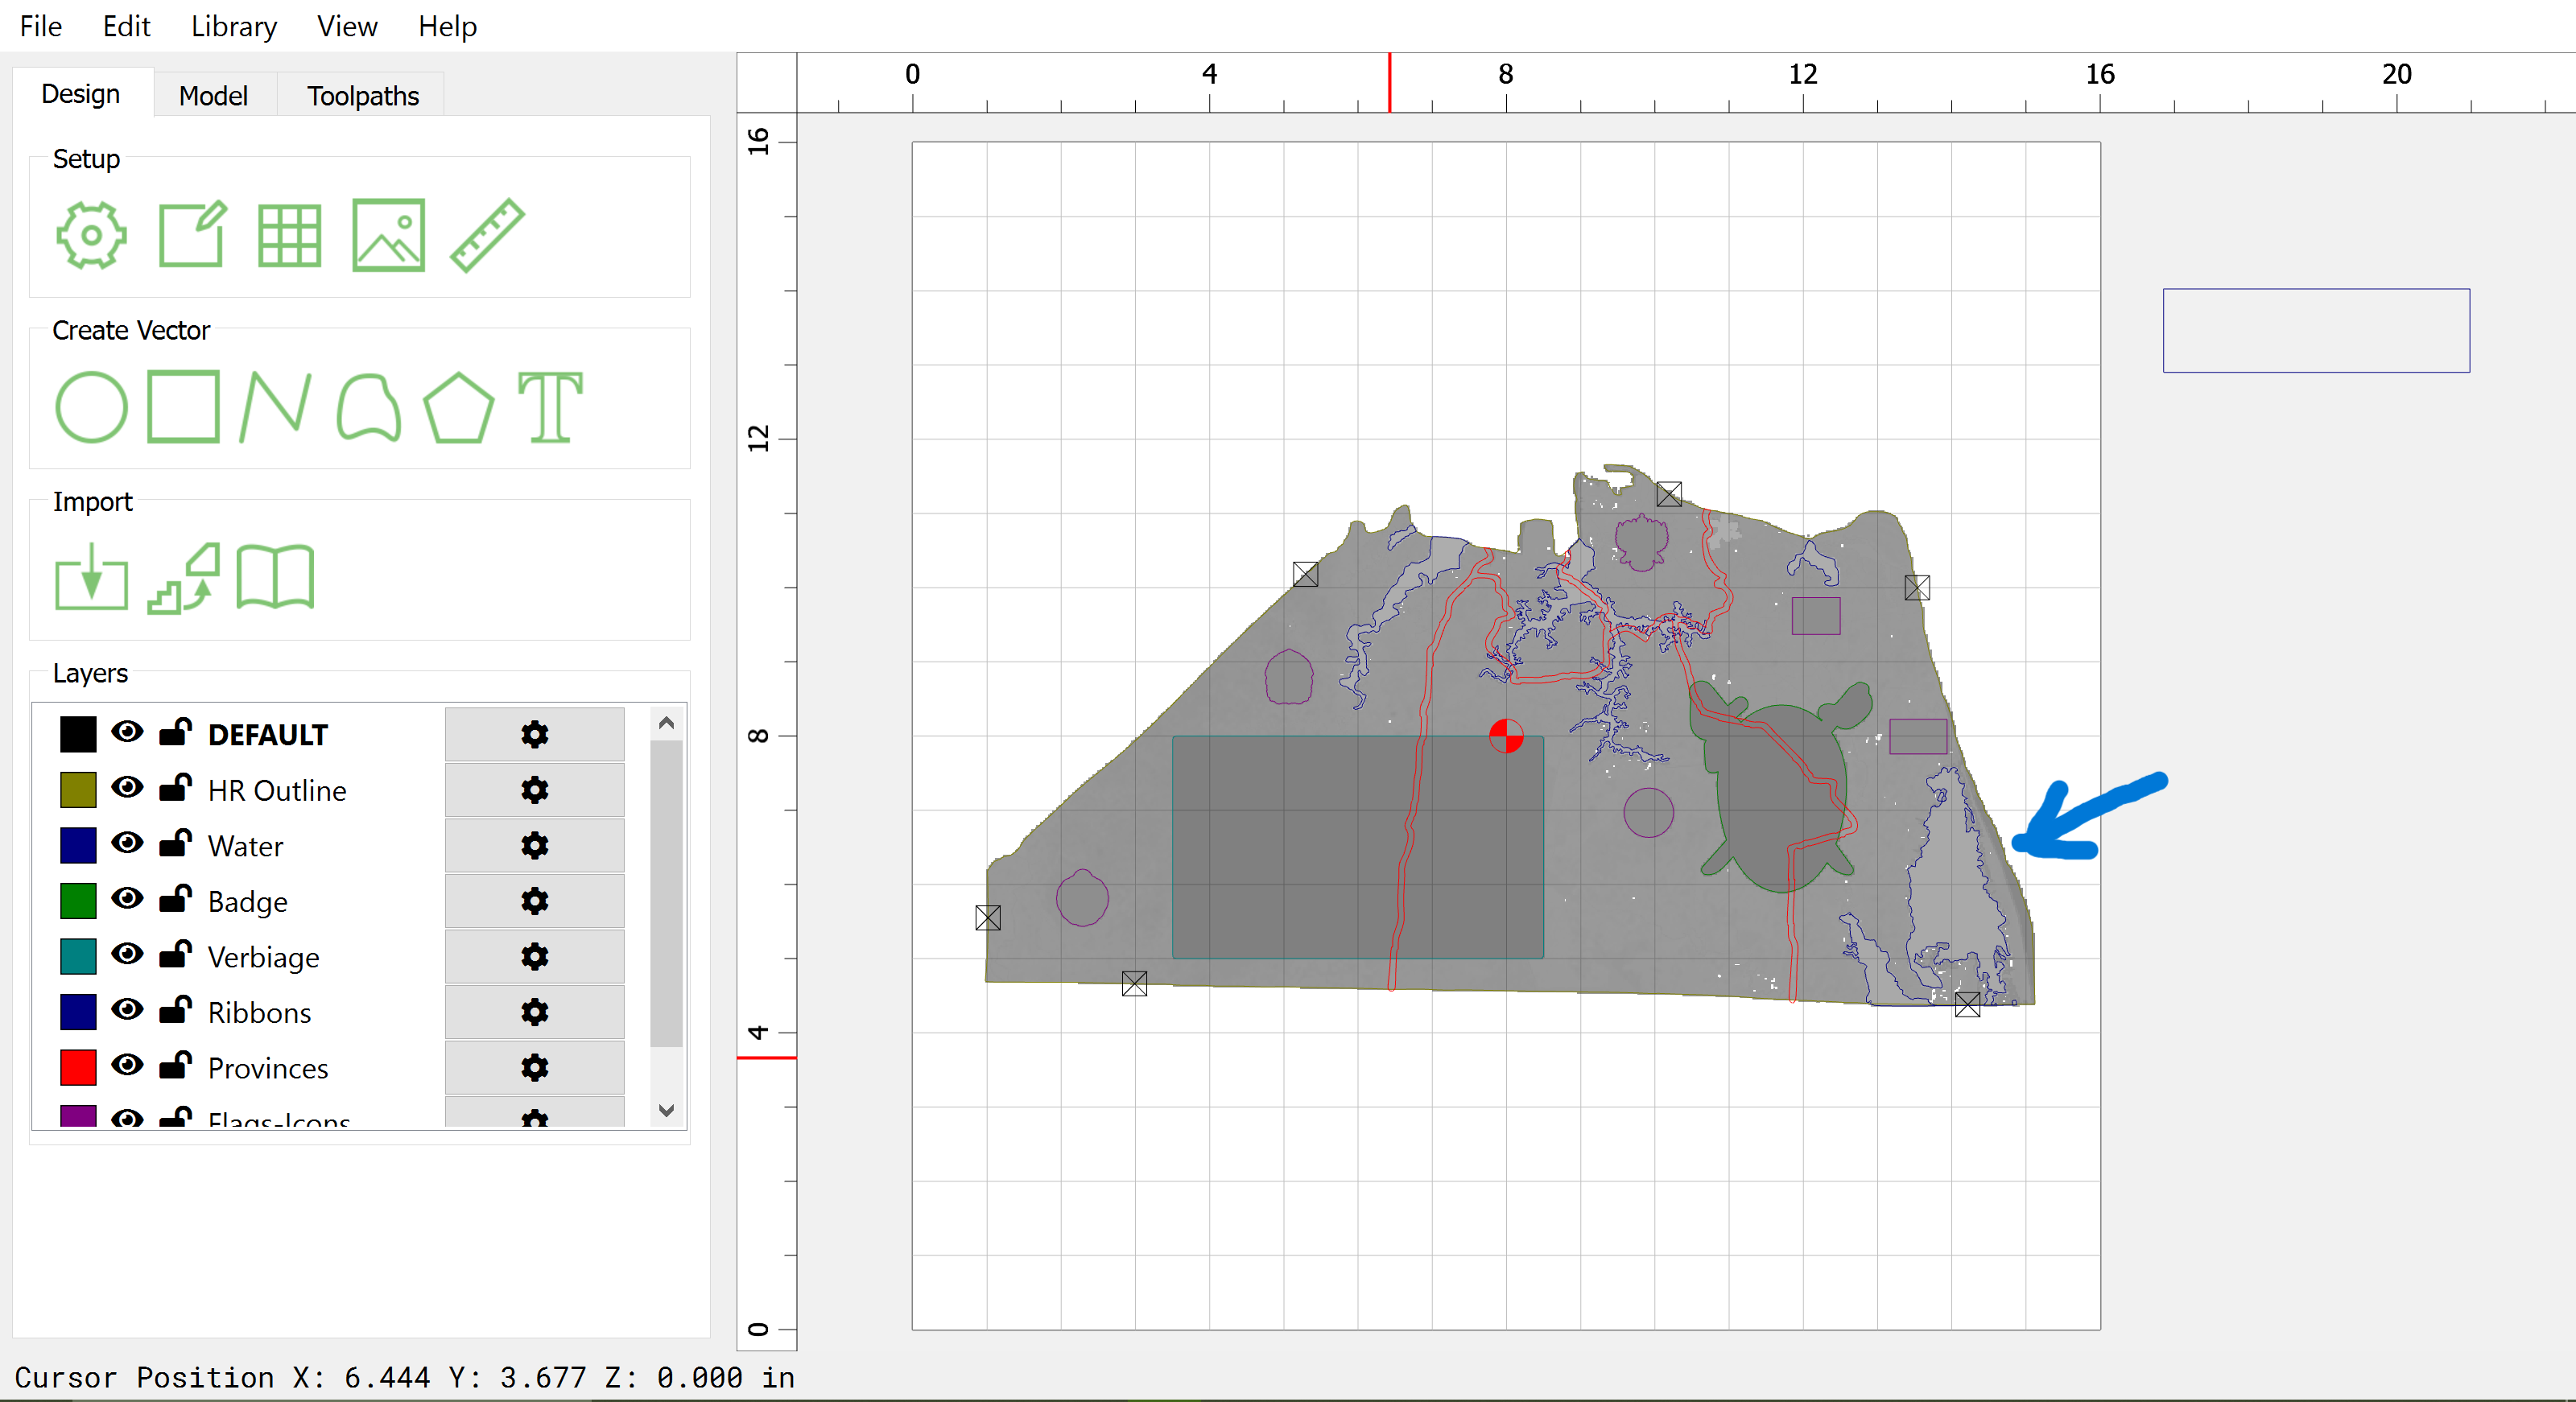The height and width of the screenshot is (1402, 2576).
Task: Select the Create Polyline tool
Action: [276, 407]
